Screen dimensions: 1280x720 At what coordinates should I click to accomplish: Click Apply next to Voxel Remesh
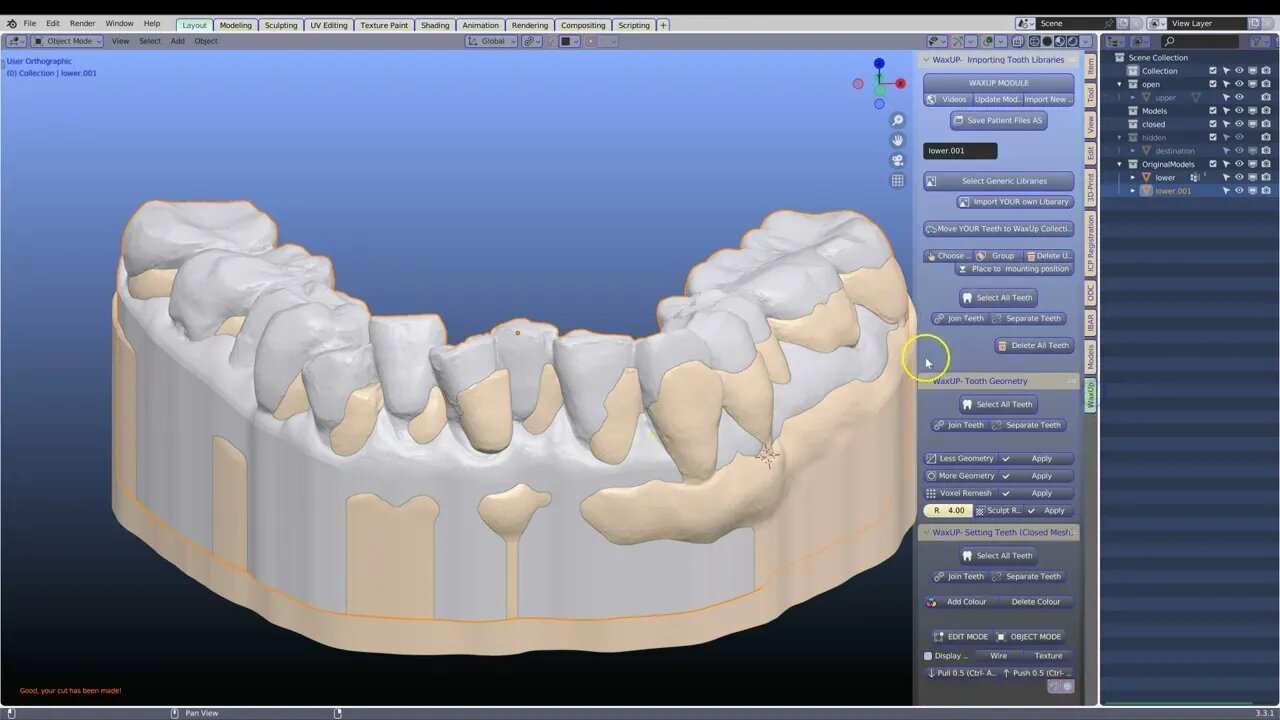click(x=1036, y=493)
